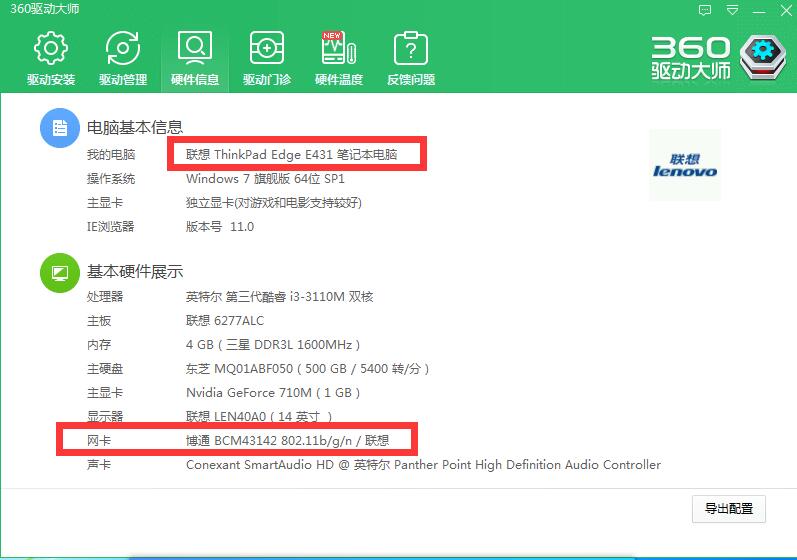The height and width of the screenshot is (560, 797).
Task: Open the 反馈问题 clipboard question icon
Action: click(x=411, y=58)
